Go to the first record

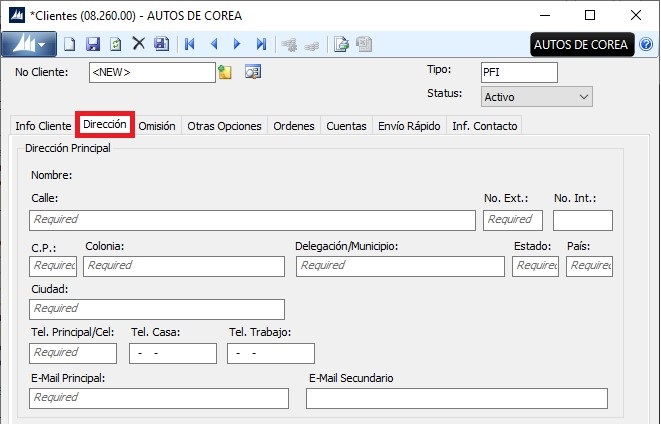click(190, 44)
